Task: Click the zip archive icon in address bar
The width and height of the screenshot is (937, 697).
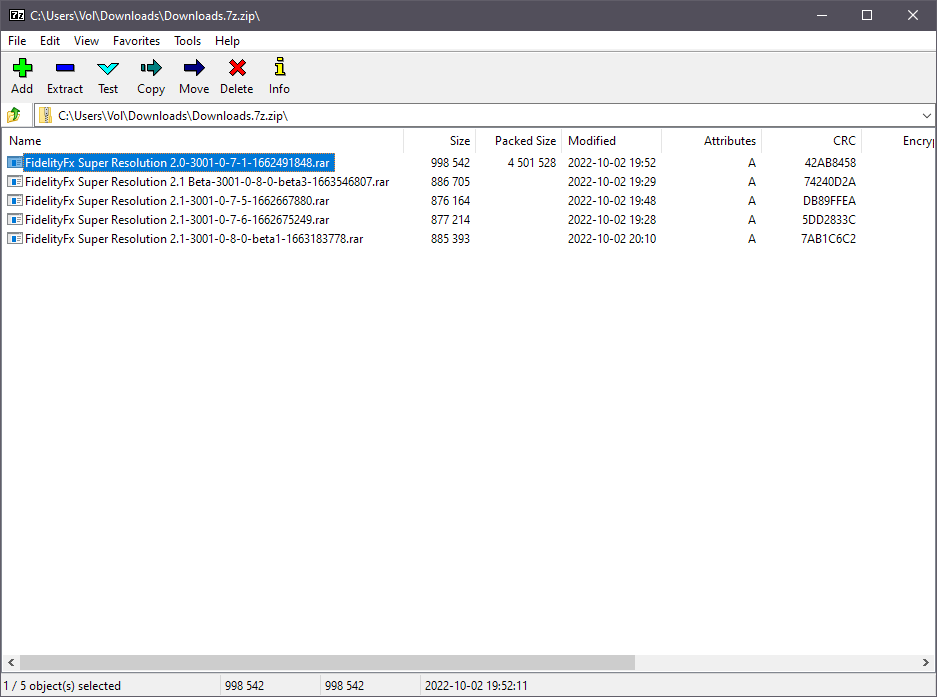Action: [x=45, y=115]
